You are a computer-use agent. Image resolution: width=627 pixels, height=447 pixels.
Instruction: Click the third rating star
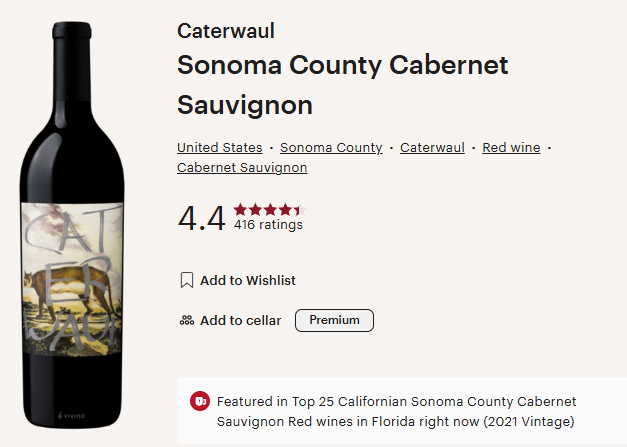[x=270, y=209]
